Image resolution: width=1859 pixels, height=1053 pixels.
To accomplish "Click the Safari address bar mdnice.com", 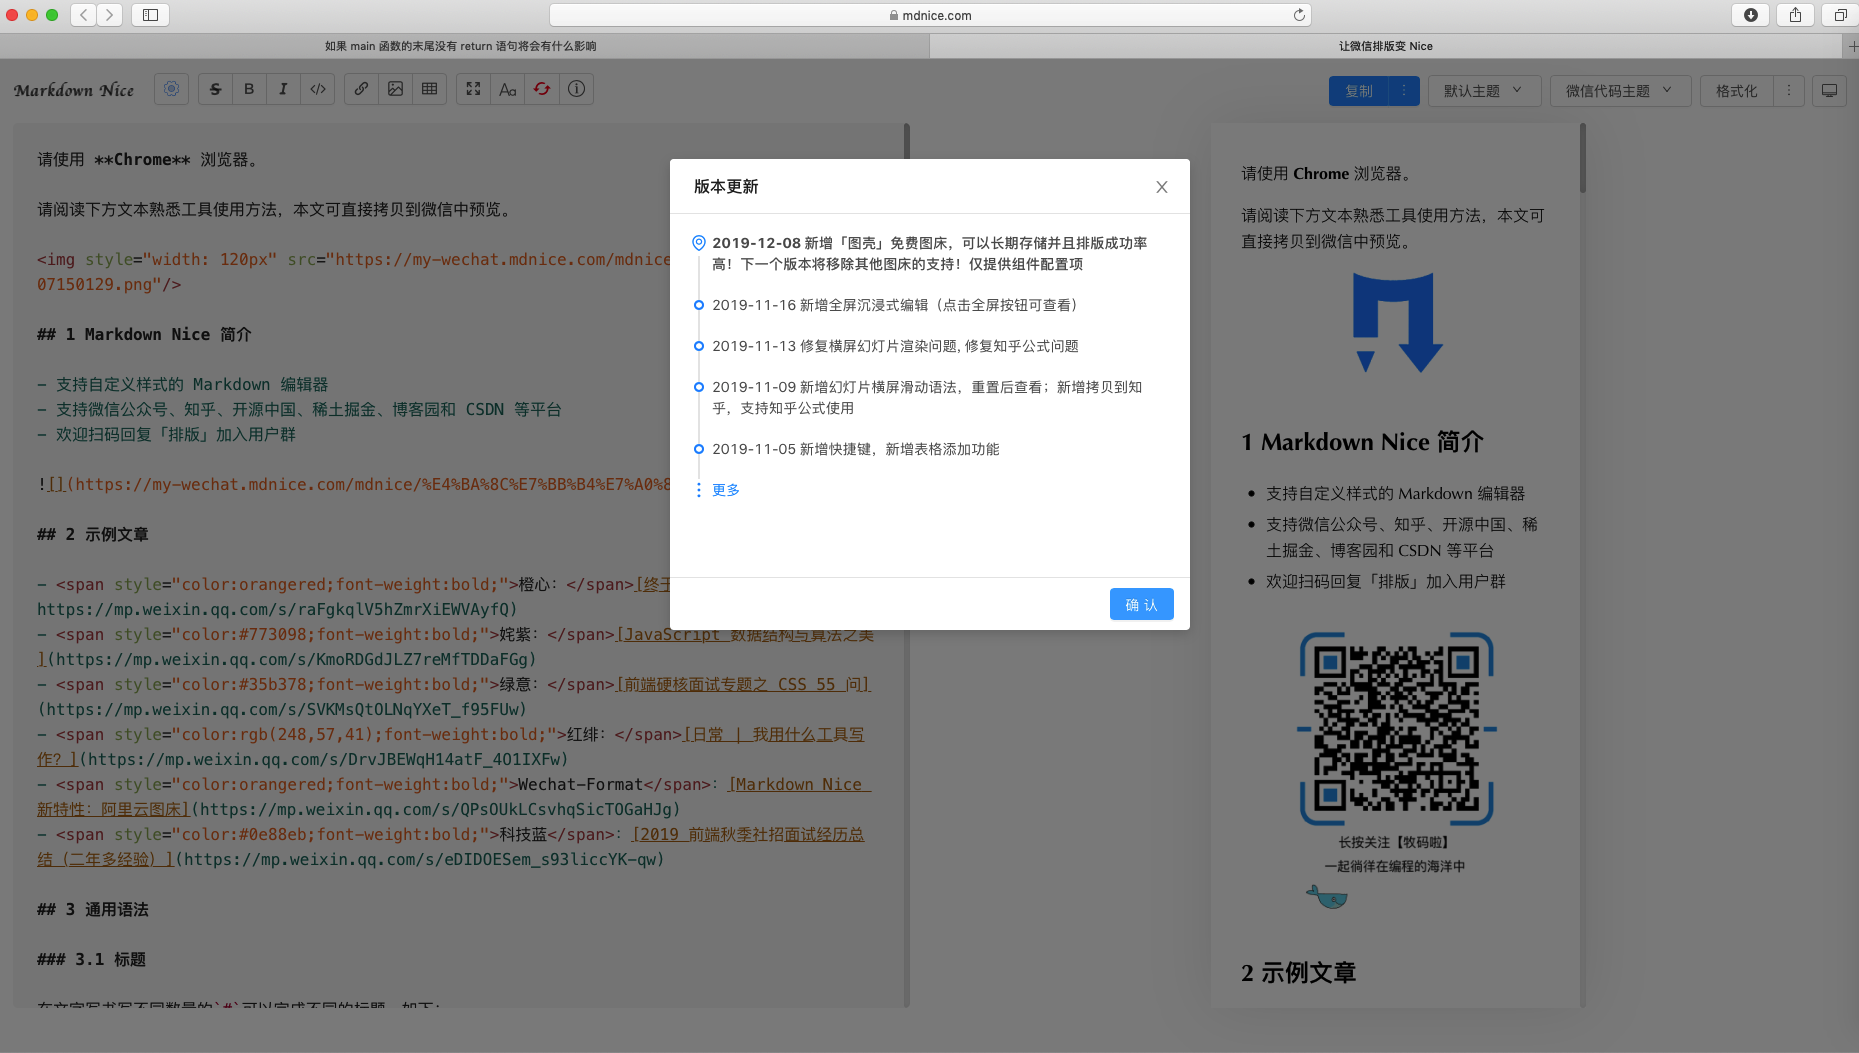I will point(930,15).
